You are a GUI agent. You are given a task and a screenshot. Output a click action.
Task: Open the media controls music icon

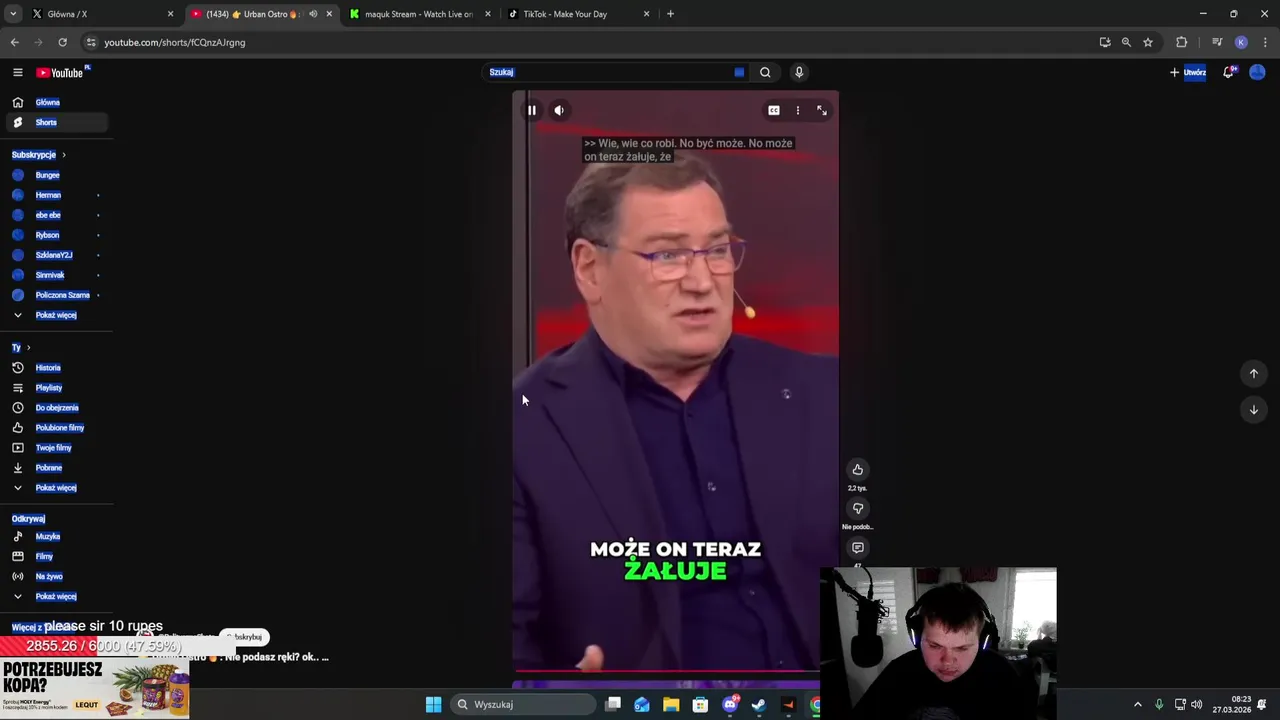click(1217, 42)
